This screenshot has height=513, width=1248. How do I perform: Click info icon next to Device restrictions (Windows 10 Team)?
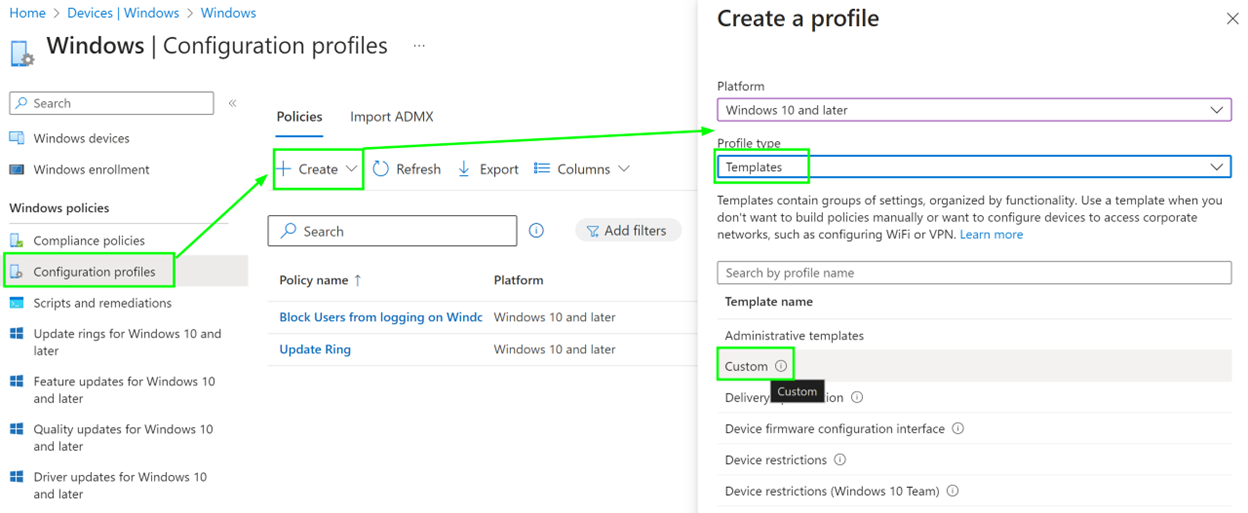click(x=953, y=491)
